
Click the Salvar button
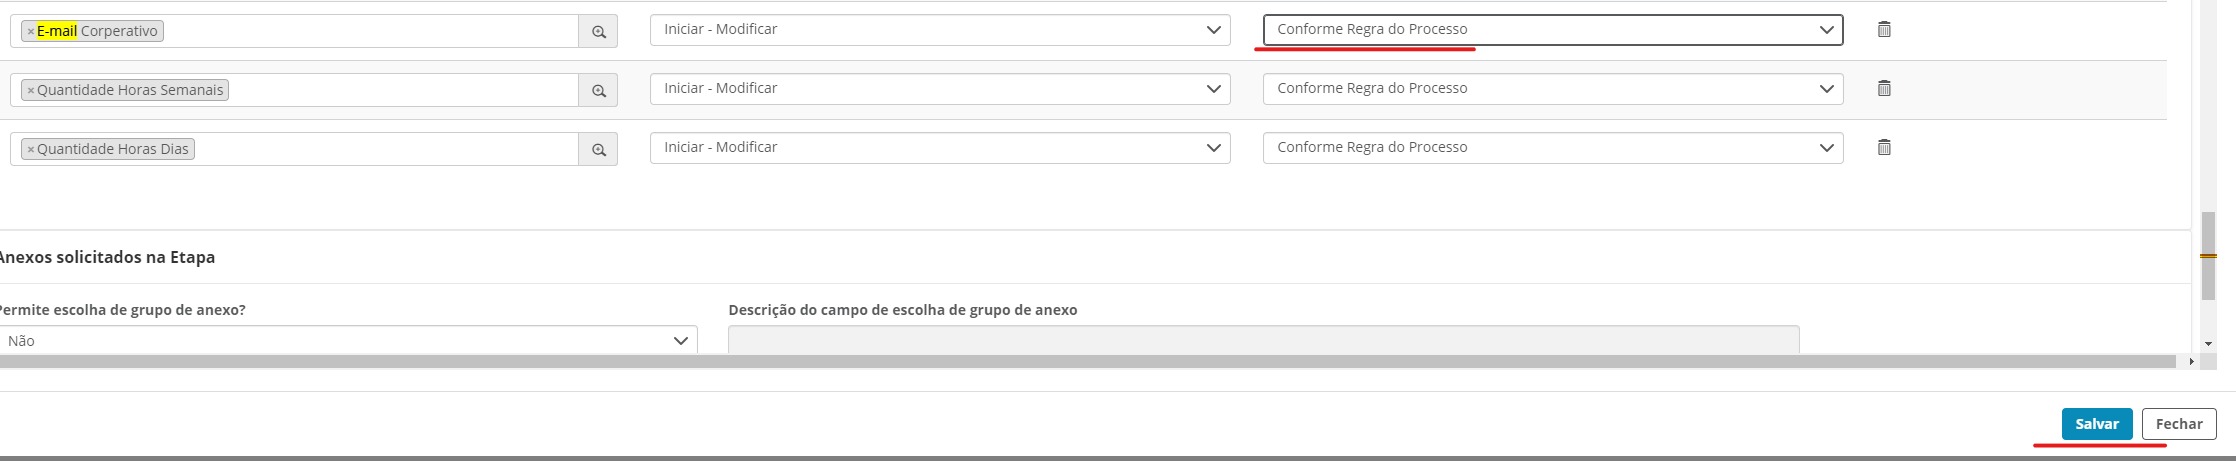[2097, 424]
